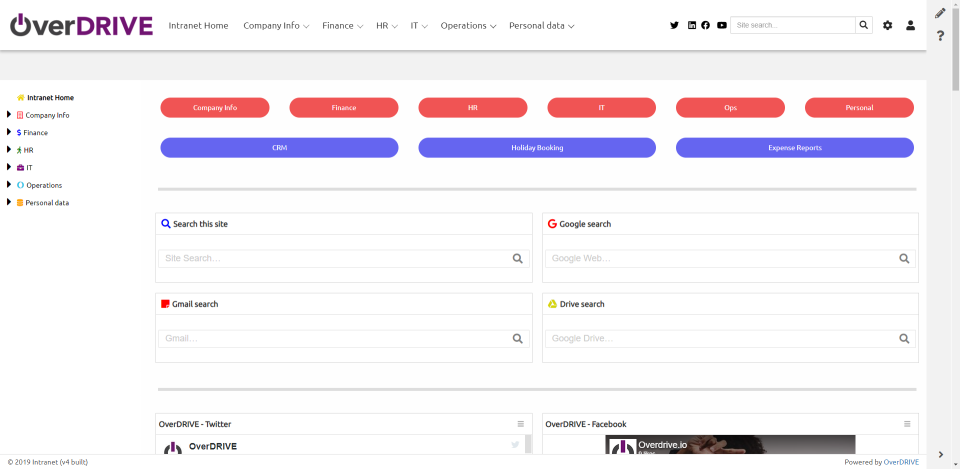This screenshot has width=960, height=469.
Task: Click the magnifier in Search this site box
Action: point(517,258)
